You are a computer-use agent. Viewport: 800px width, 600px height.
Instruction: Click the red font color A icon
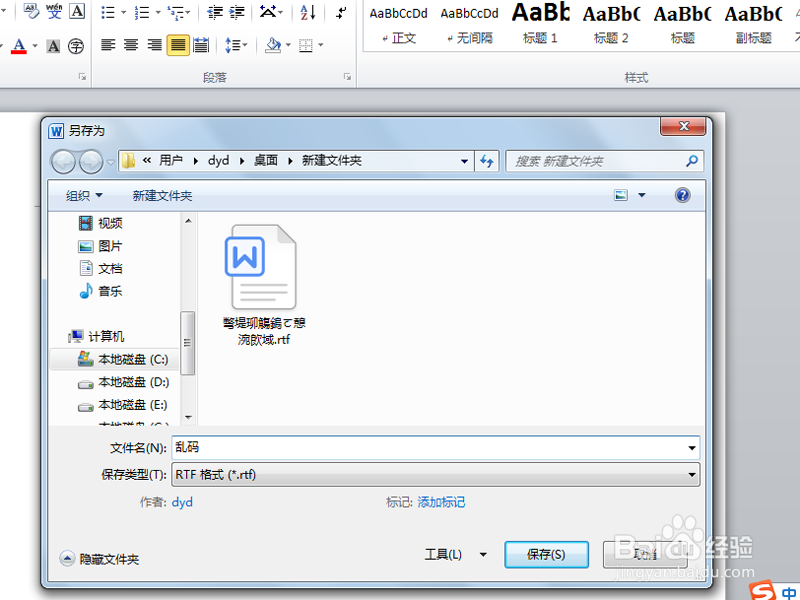click(19, 46)
